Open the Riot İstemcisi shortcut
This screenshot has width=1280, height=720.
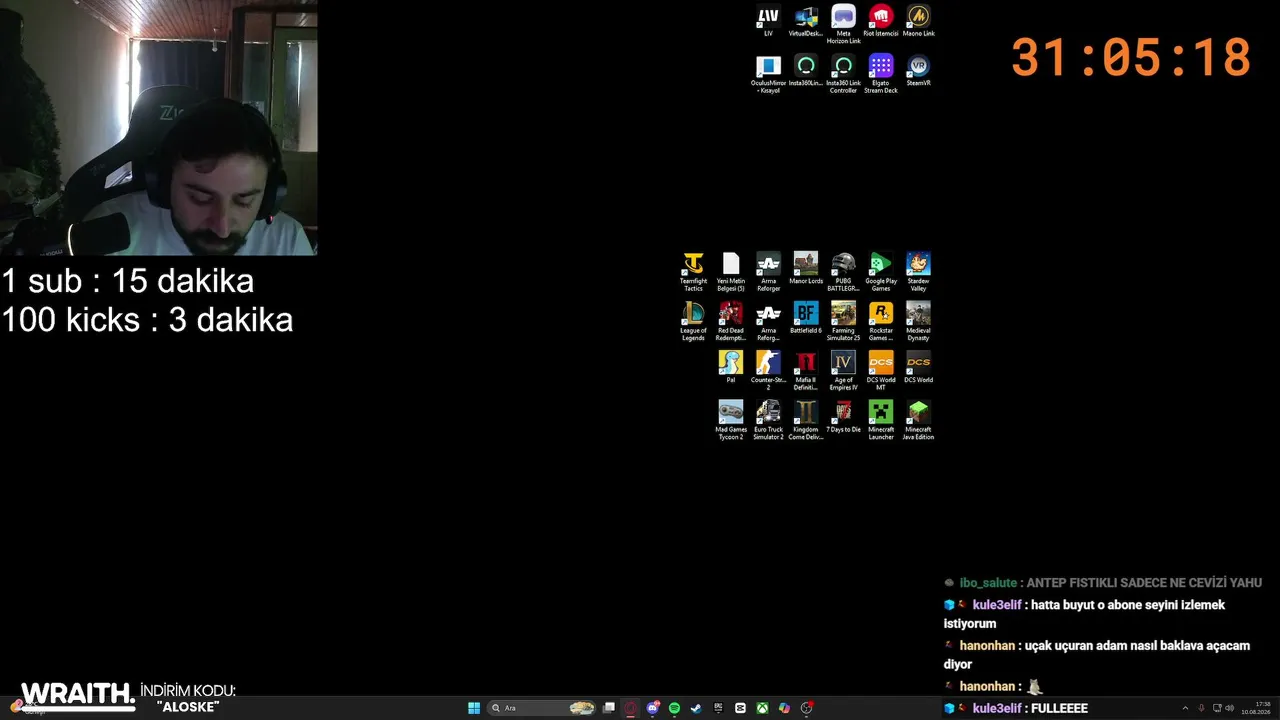click(881, 21)
